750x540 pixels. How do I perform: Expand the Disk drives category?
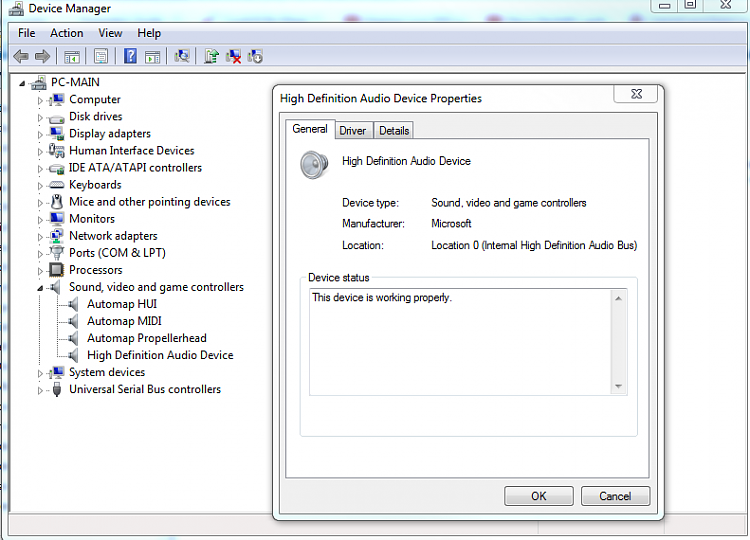click(40, 118)
